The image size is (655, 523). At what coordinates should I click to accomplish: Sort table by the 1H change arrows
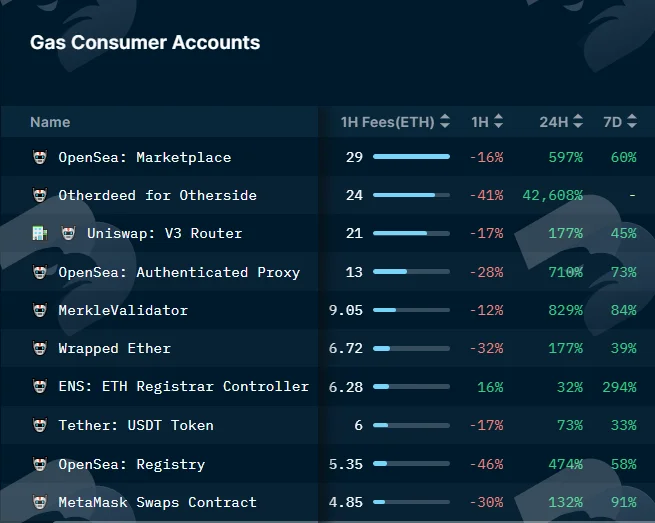[498, 122]
